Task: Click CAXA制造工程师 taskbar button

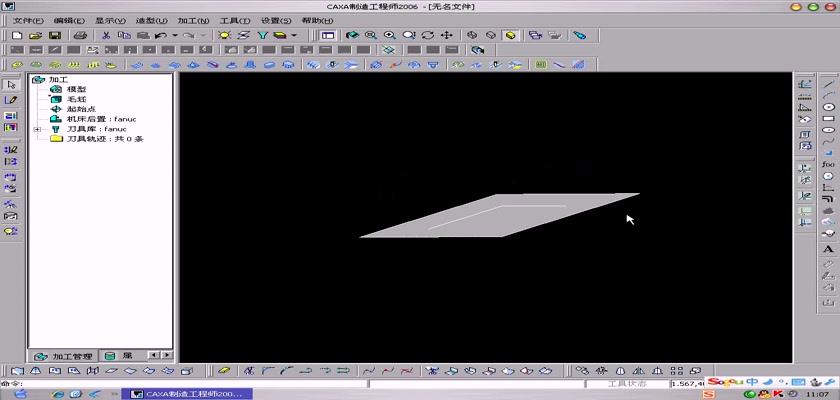Action: [x=186, y=394]
